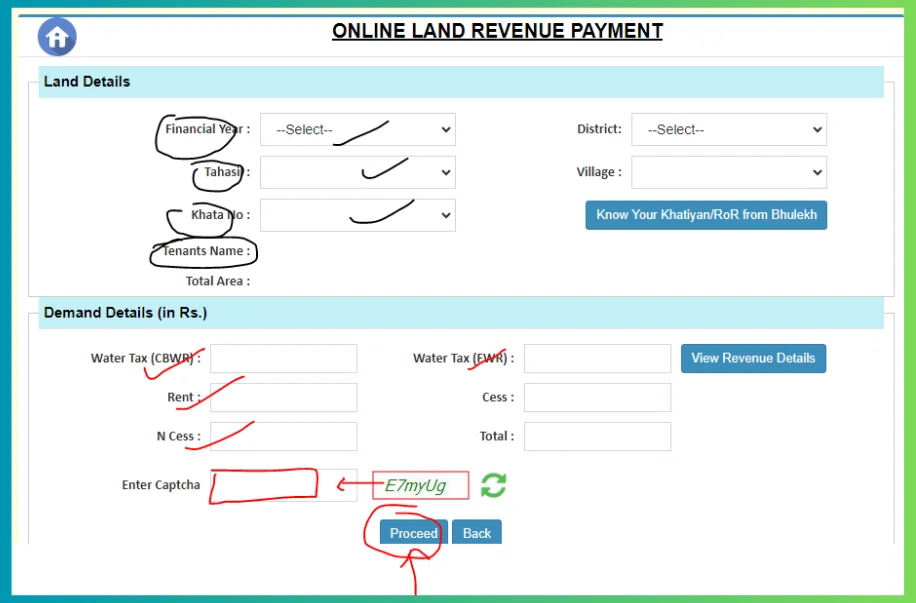
Task: Click the Total Area label
Action: pyautogui.click(x=218, y=281)
